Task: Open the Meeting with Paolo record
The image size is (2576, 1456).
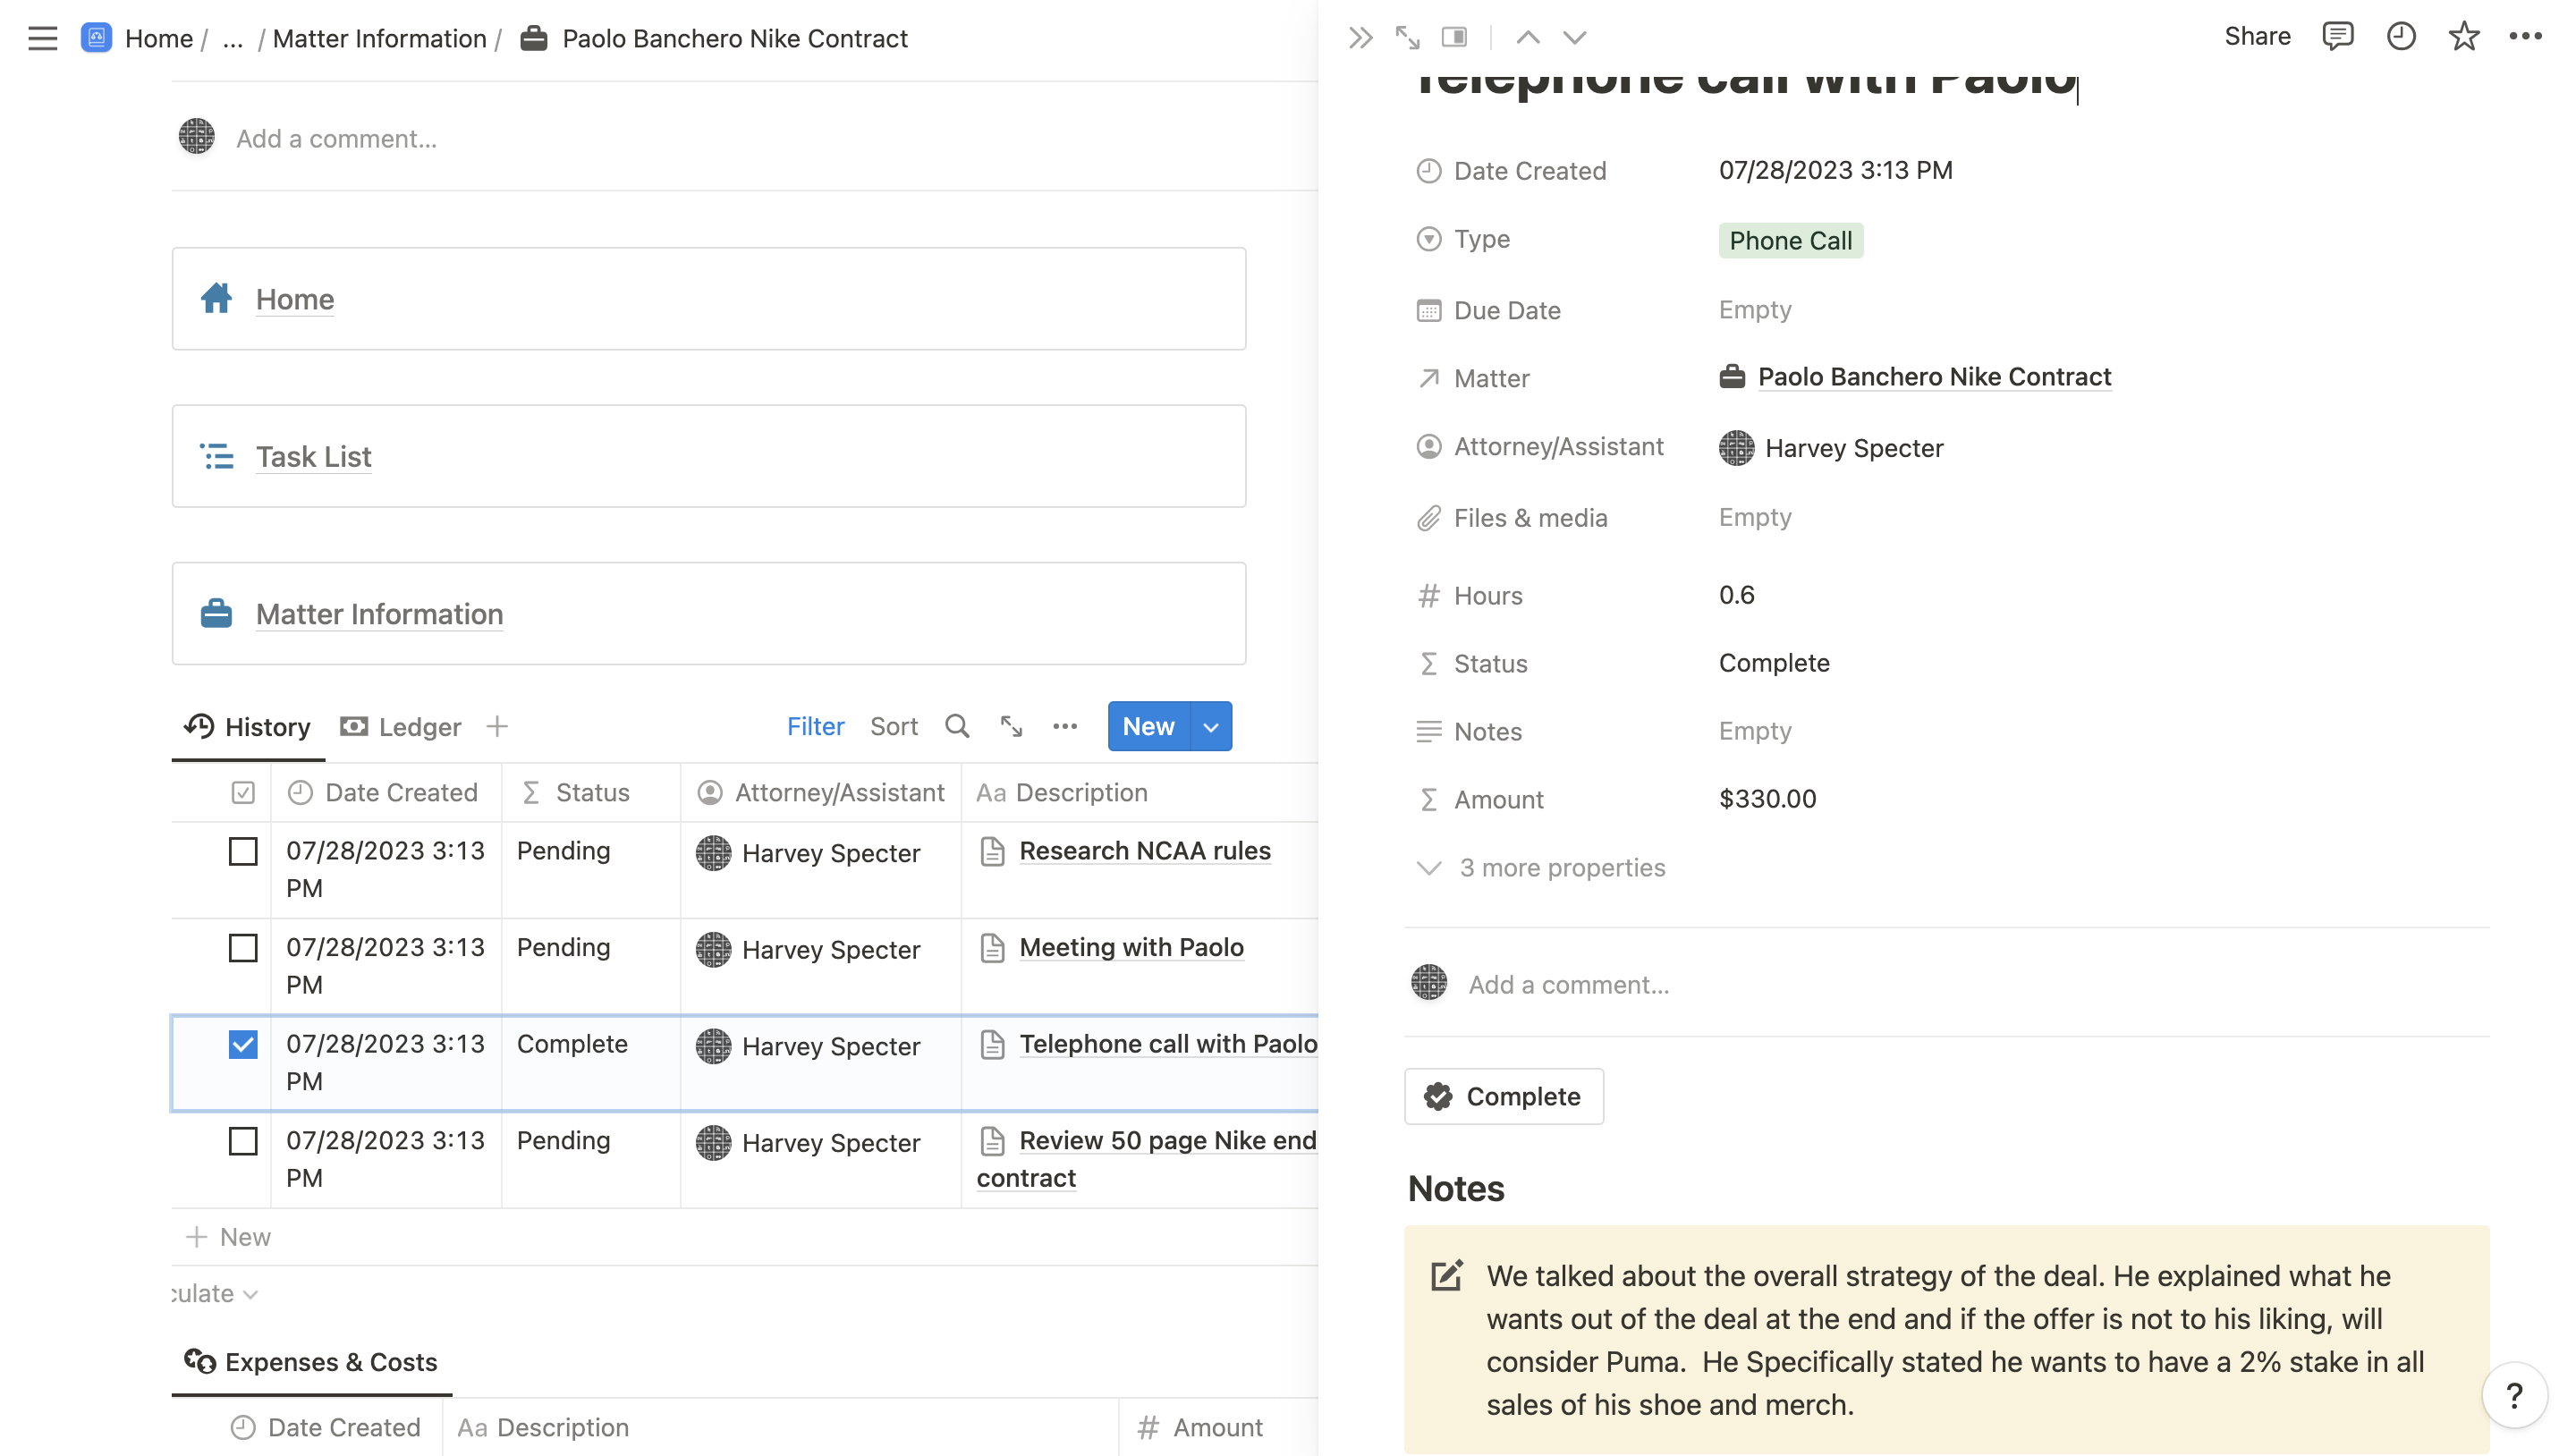Action: click(1131, 947)
